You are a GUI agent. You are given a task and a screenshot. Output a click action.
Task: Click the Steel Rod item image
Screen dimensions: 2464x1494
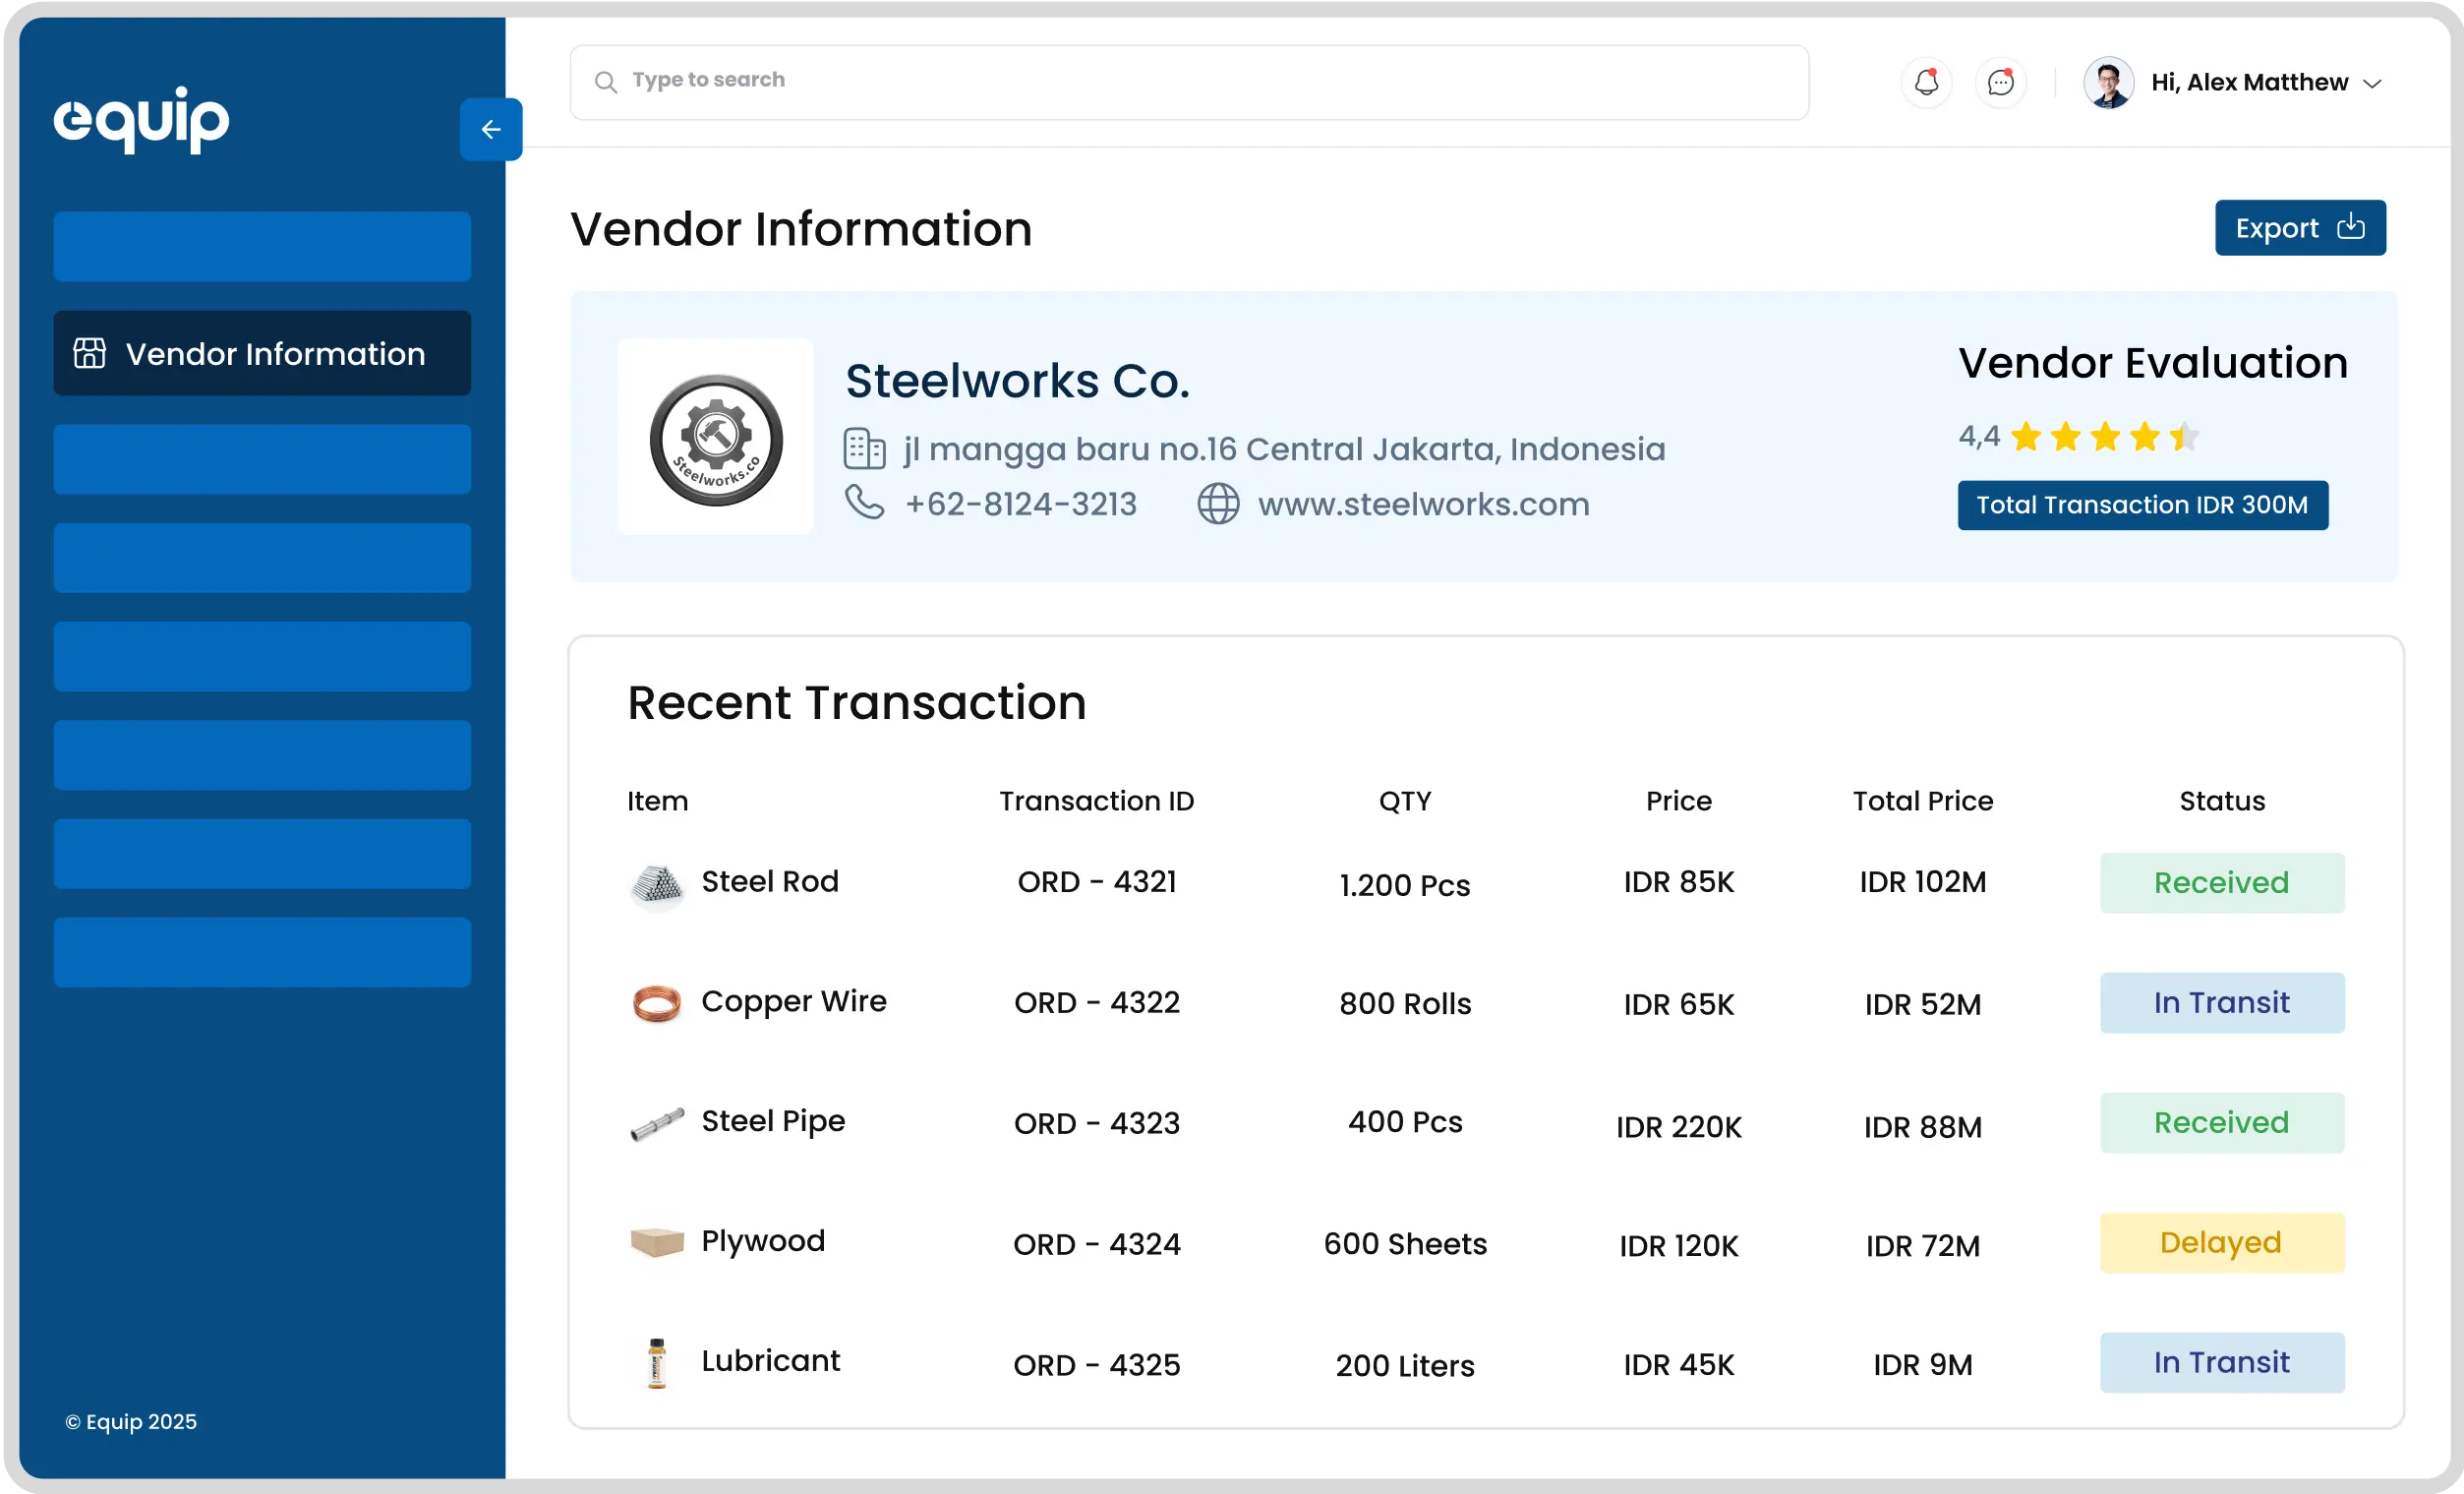pos(657,884)
